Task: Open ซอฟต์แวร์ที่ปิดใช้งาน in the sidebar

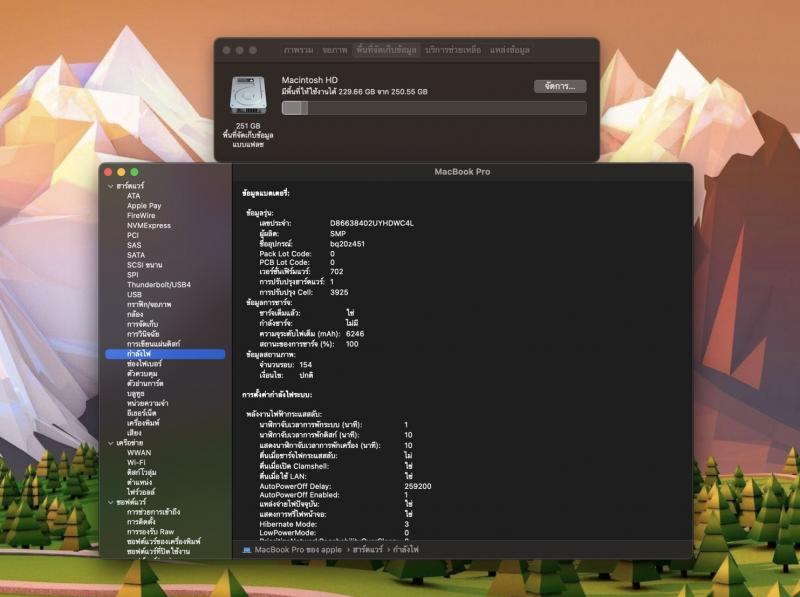Action: point(159,551)
